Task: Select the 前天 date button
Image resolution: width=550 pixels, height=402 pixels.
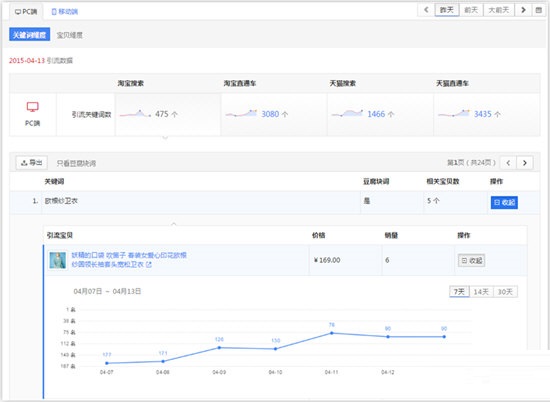Action: 471,10
